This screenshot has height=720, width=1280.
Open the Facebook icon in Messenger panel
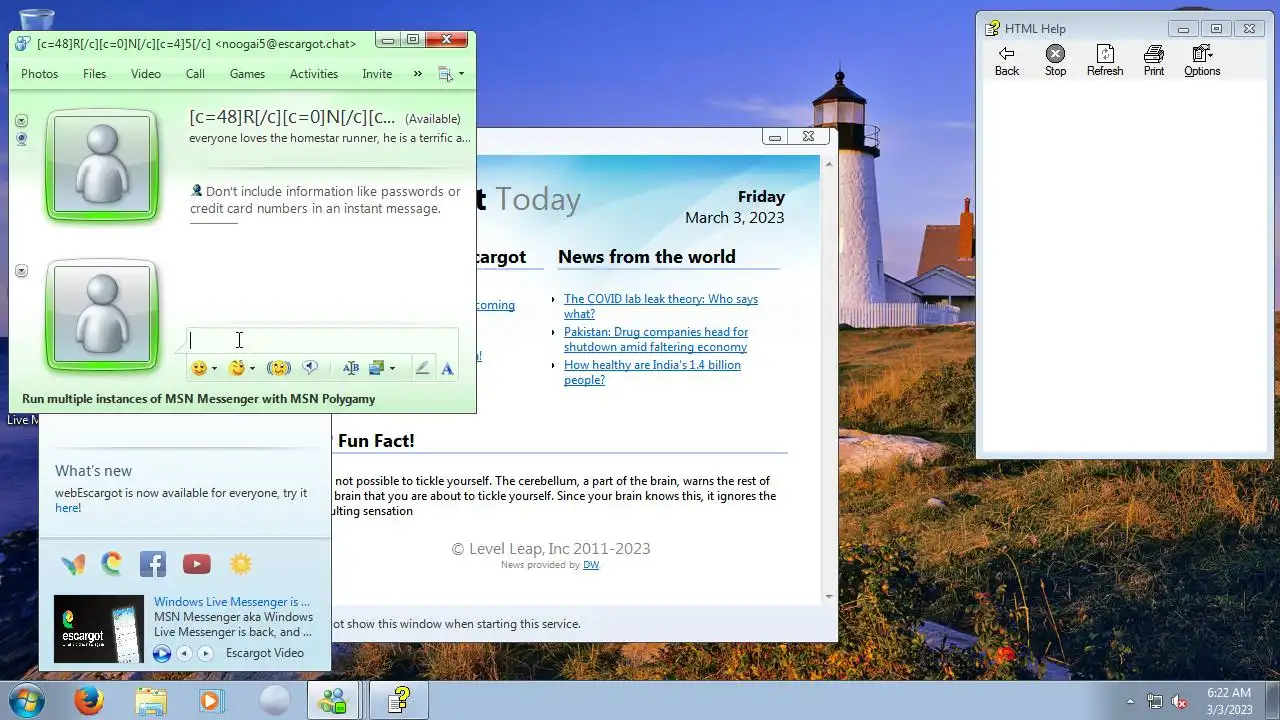click(x=153, y=564)
